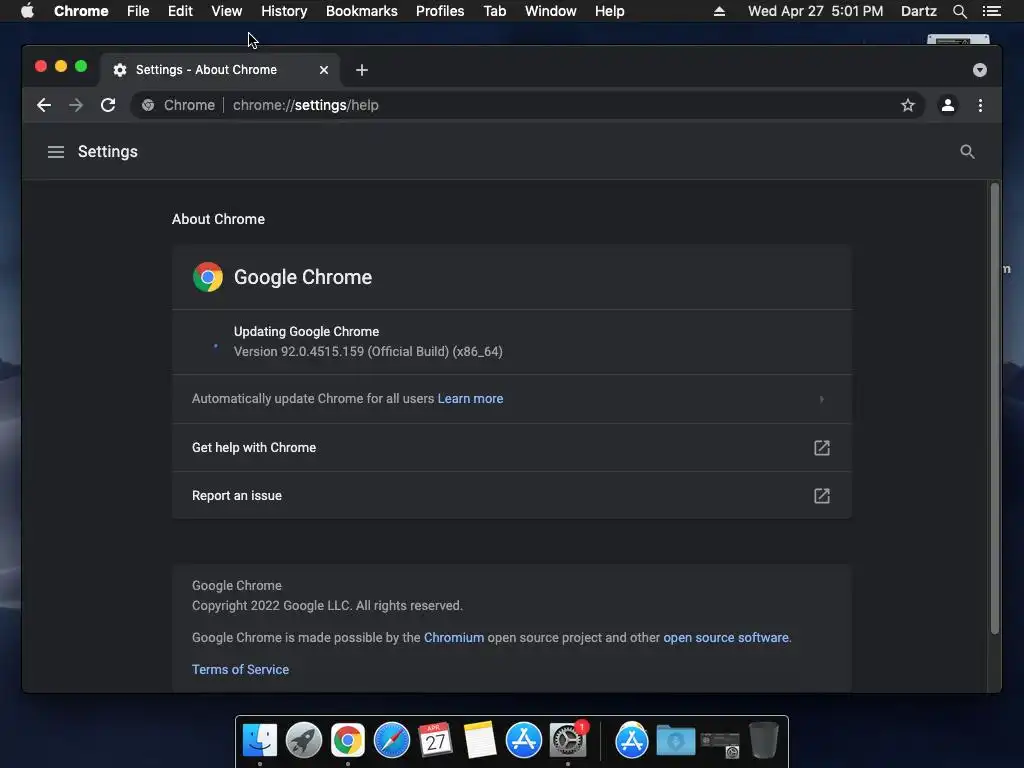Click the Chrome site info icon in address bar

[x=148, y=105]
